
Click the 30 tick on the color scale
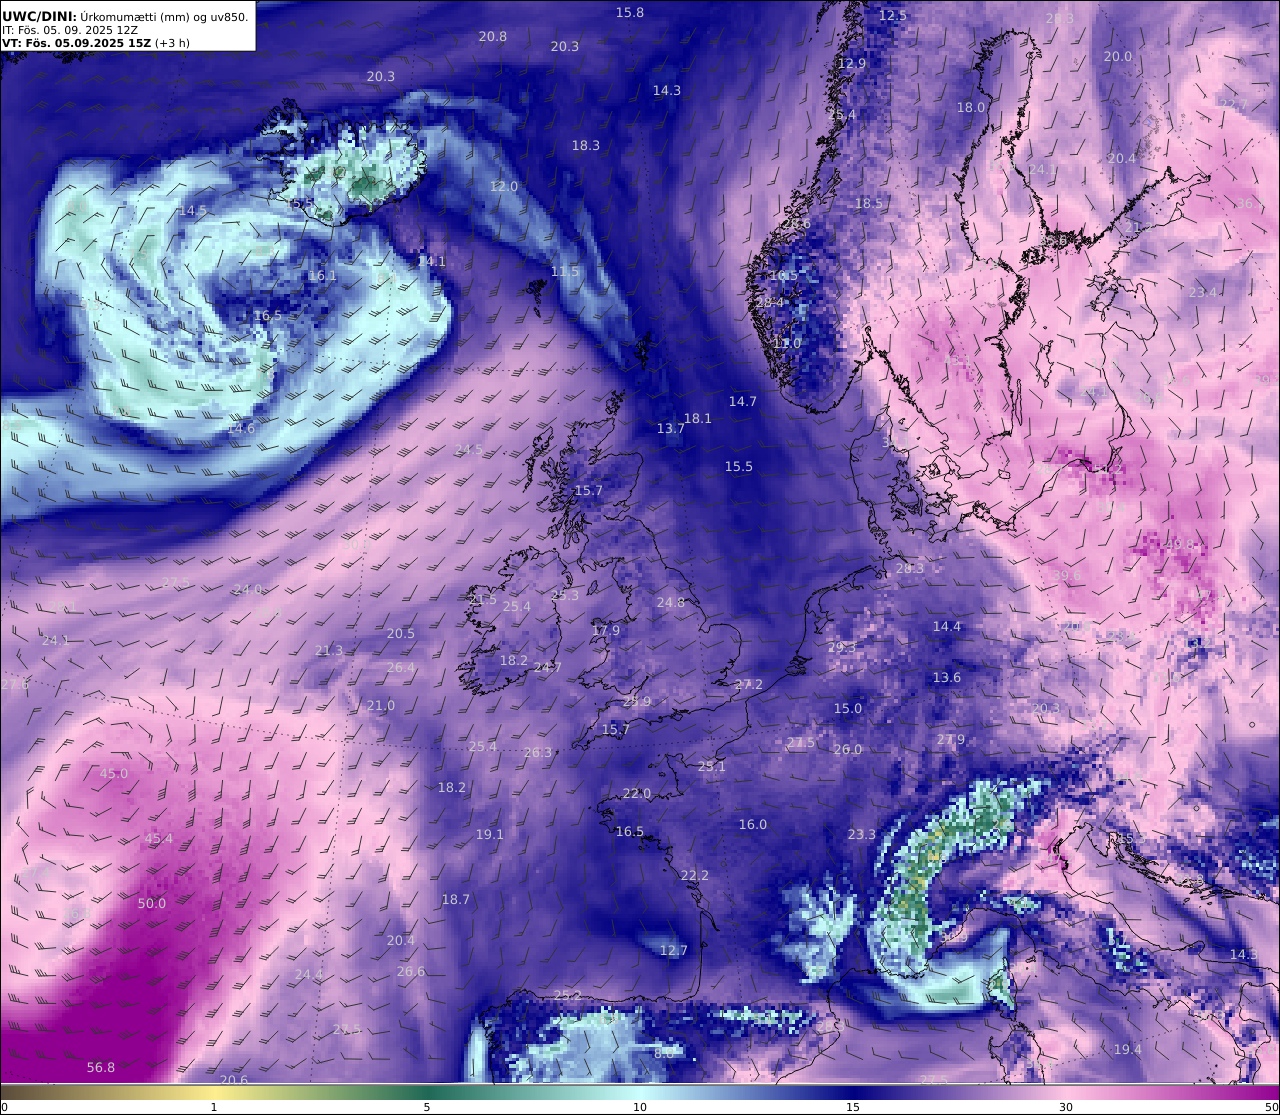1066,1107
